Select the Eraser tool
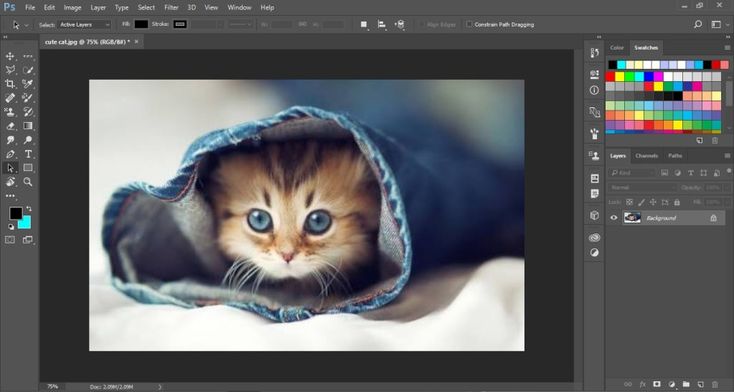The width and height of the screenshot is (734, 392). 10,126
